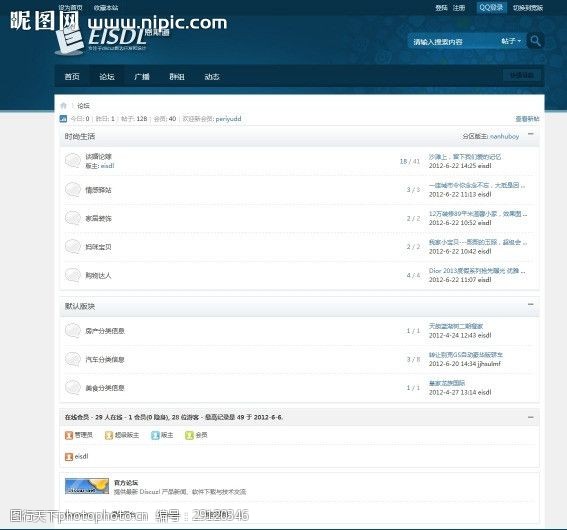Click 切换到宽版 to switch layout
Screen dimensions: 567x530
(528, 8)
